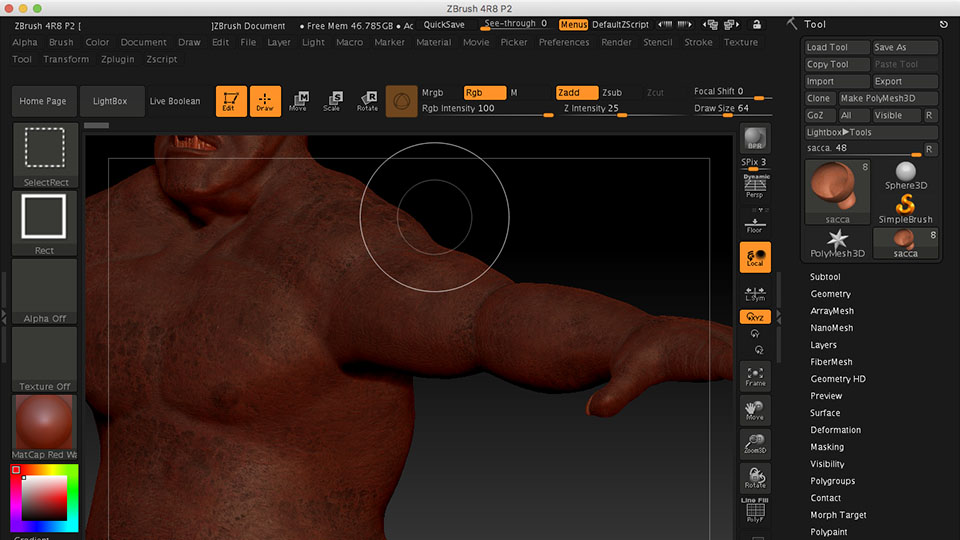Click the Load Tool button
The height and width of the screenshot is (540, 960).
click(x=836, y=47)
